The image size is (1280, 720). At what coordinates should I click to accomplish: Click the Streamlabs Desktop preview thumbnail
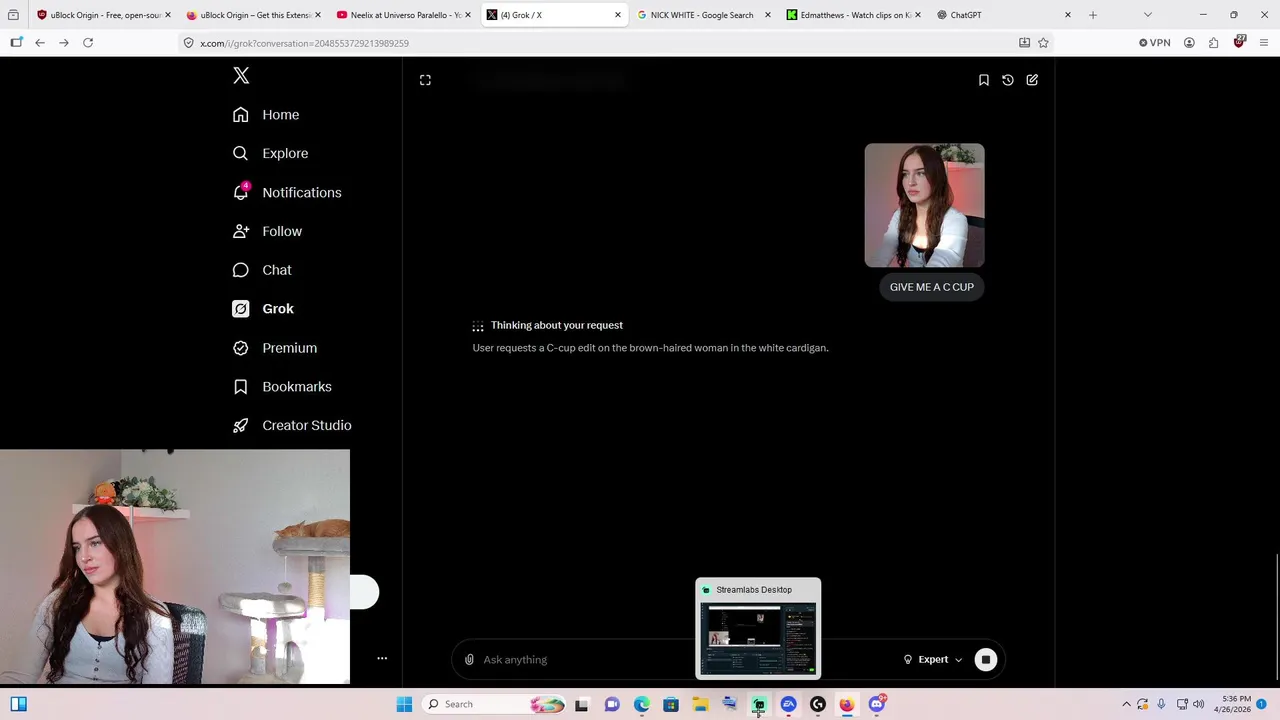758,639
